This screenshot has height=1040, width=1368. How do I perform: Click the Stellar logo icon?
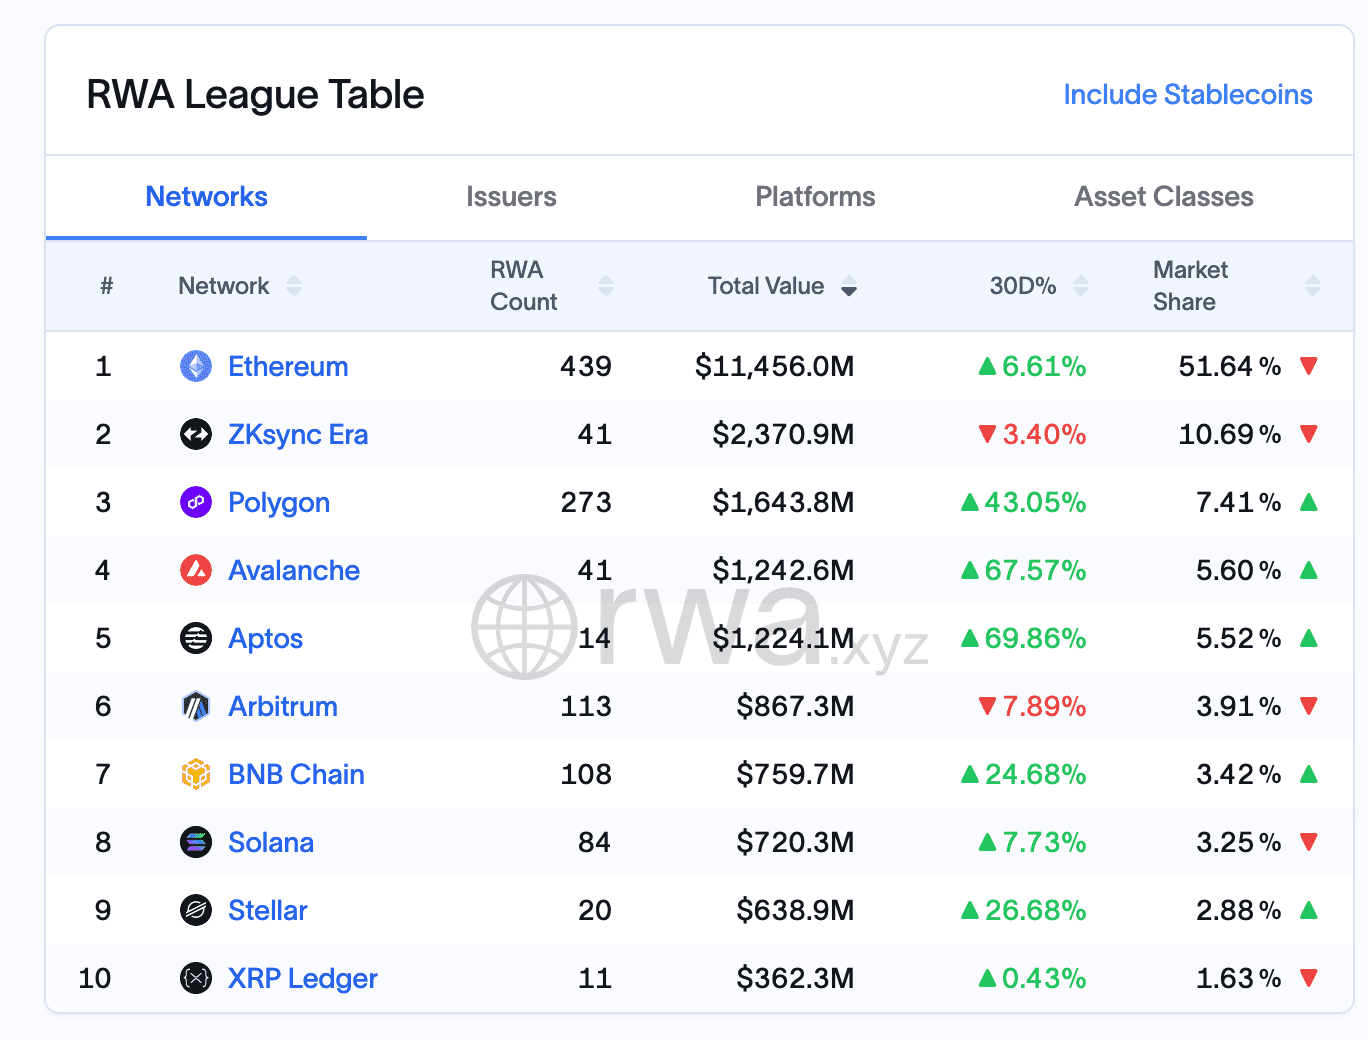[x=196, y=910]
